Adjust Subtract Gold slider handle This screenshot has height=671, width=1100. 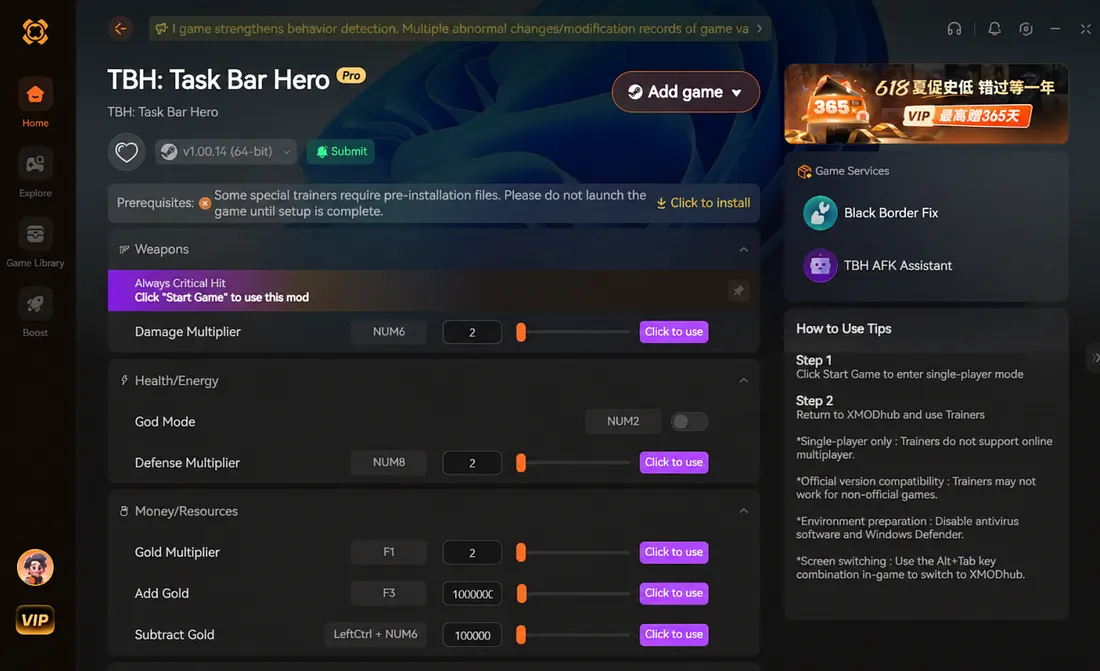[521, 635]
